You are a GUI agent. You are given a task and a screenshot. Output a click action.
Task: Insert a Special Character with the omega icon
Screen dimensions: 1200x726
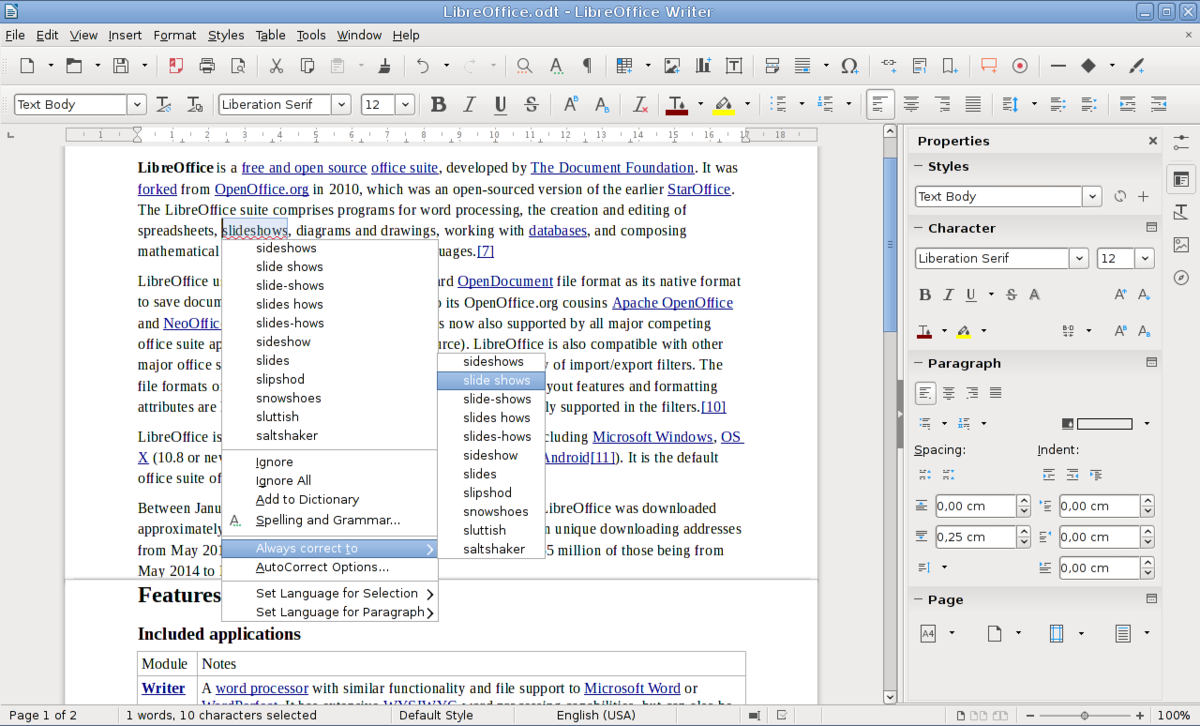[x=848, y=64]
